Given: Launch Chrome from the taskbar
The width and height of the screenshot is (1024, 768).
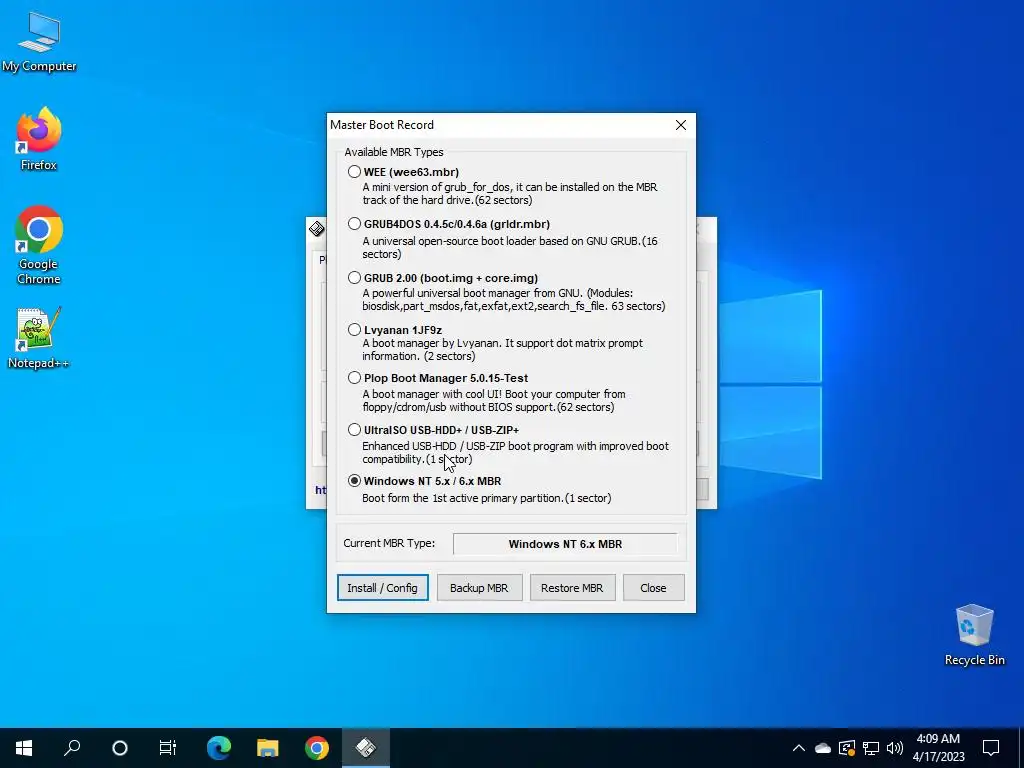Looking at the screenshot, I should pyautogui.click(x=317, y=748).
